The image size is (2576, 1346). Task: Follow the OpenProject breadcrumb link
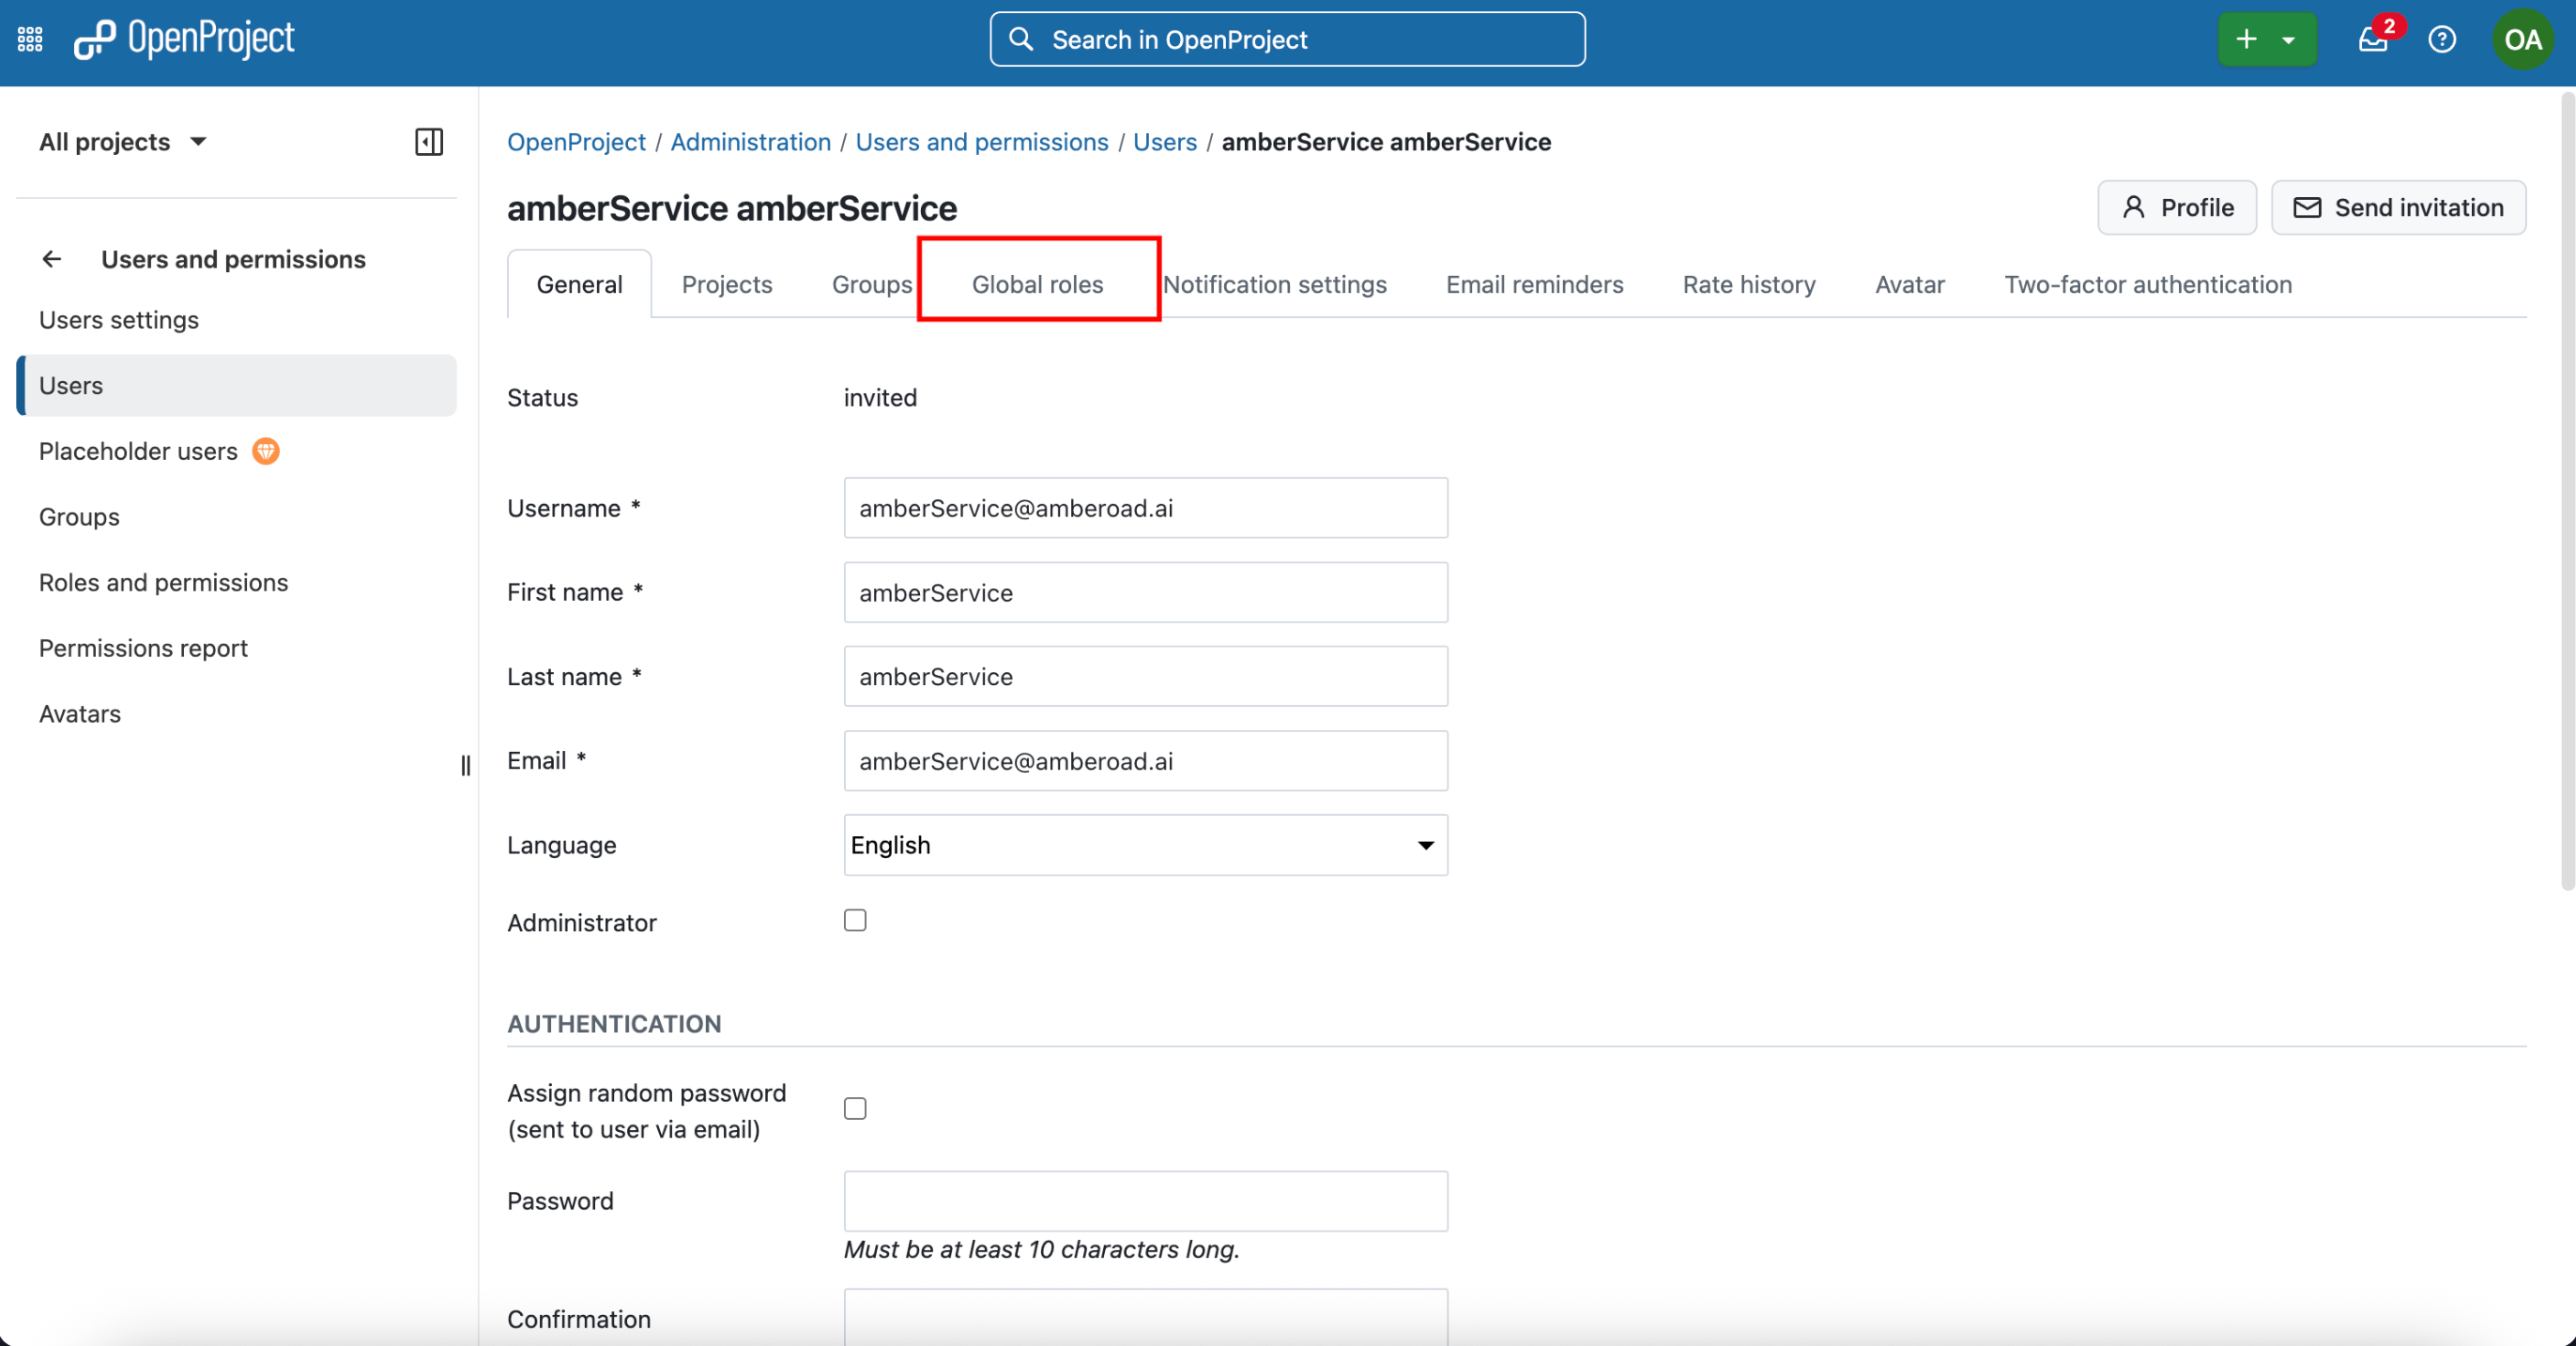[x=576, y=142]
